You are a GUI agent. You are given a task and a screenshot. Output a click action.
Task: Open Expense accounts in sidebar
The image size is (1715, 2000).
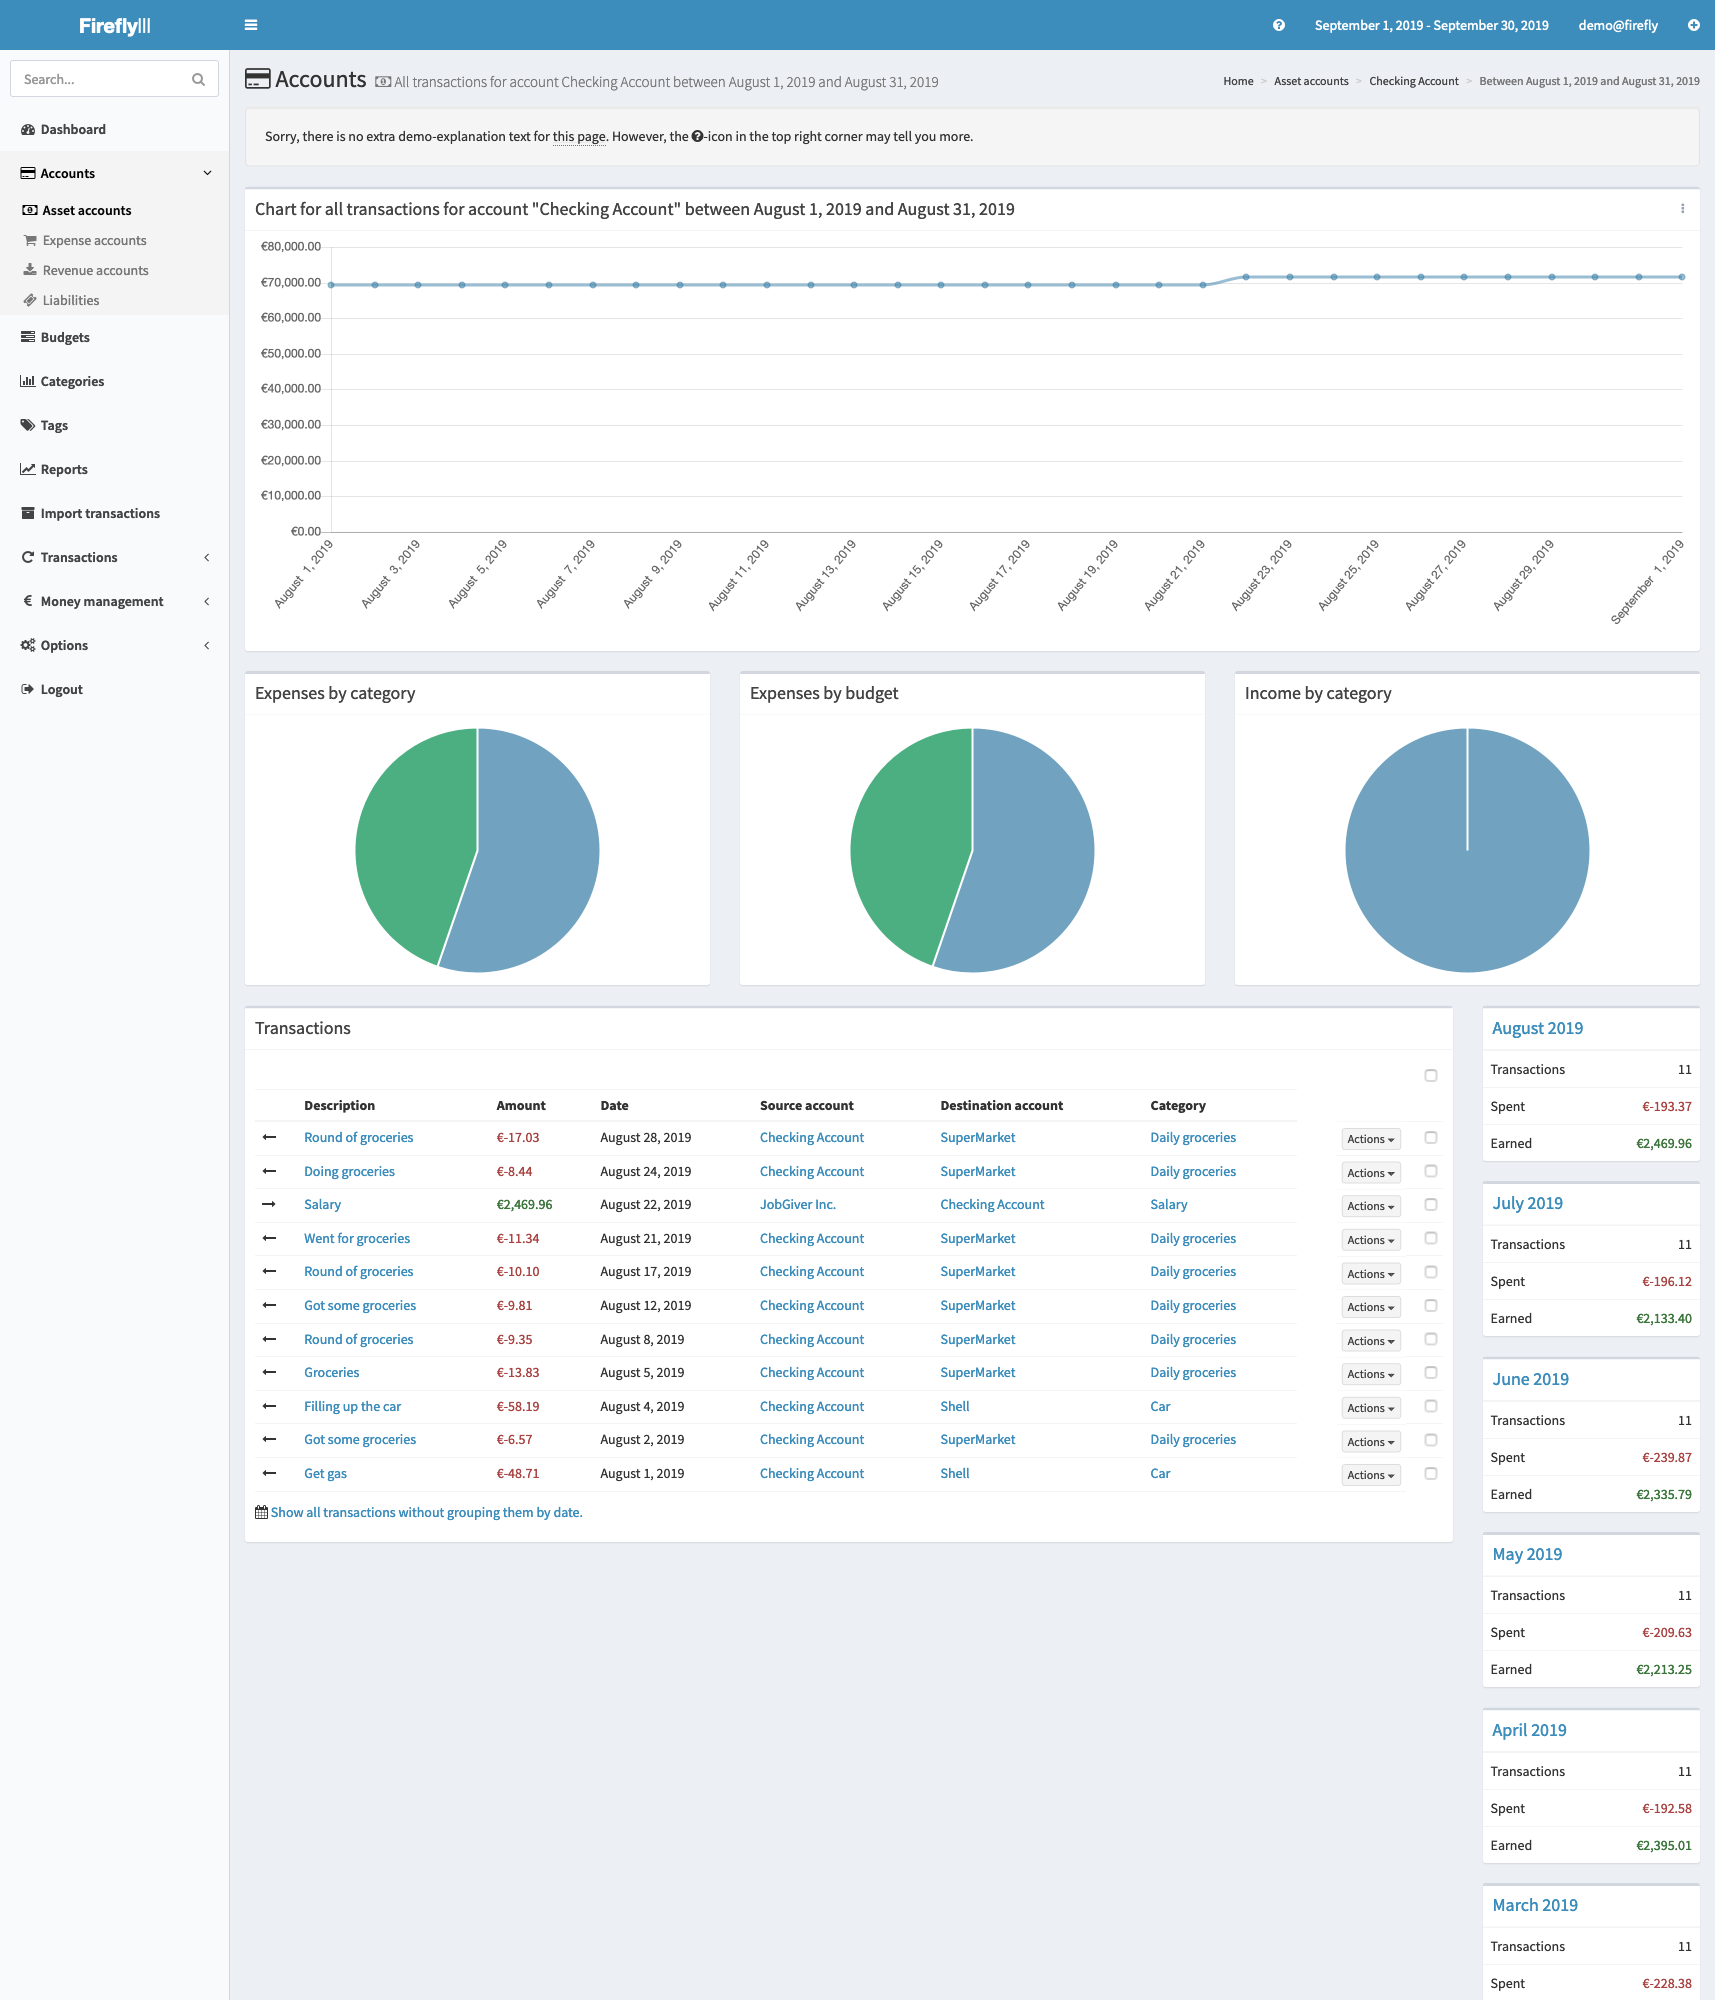pyautogui.click(x=94, y=240)
